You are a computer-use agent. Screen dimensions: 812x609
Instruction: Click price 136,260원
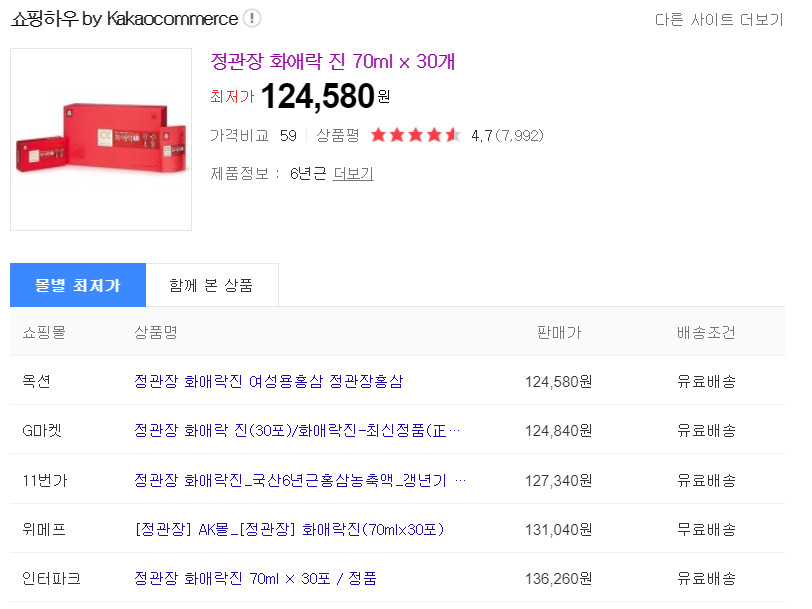pos(559,579)
